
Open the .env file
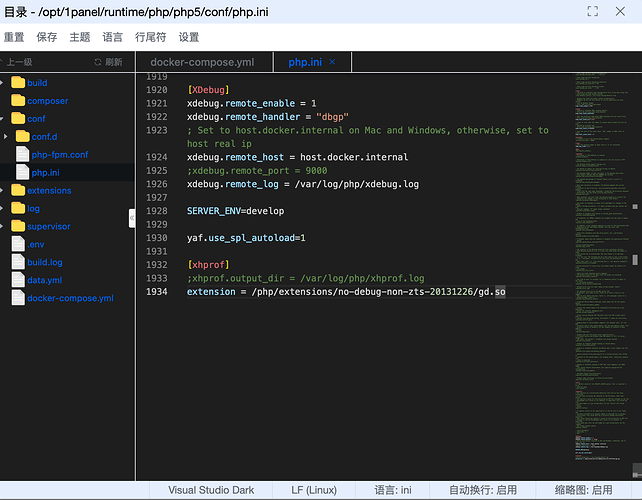[x=36, y=244]
